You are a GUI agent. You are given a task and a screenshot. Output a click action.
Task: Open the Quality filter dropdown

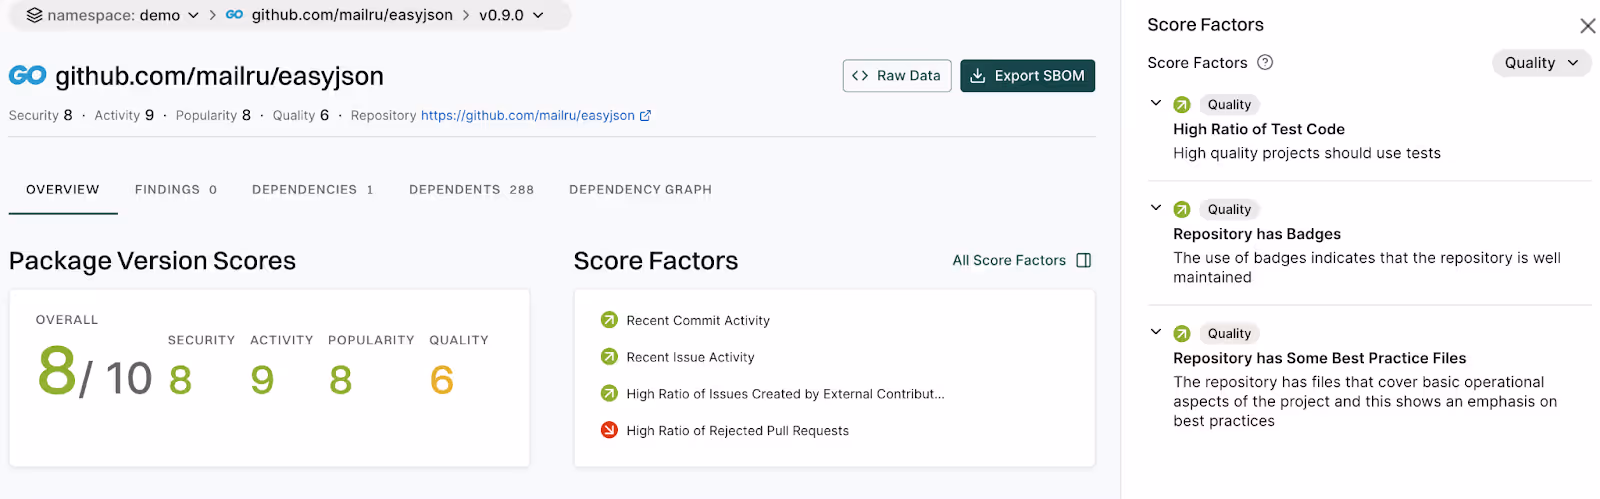pos(1541,63)
